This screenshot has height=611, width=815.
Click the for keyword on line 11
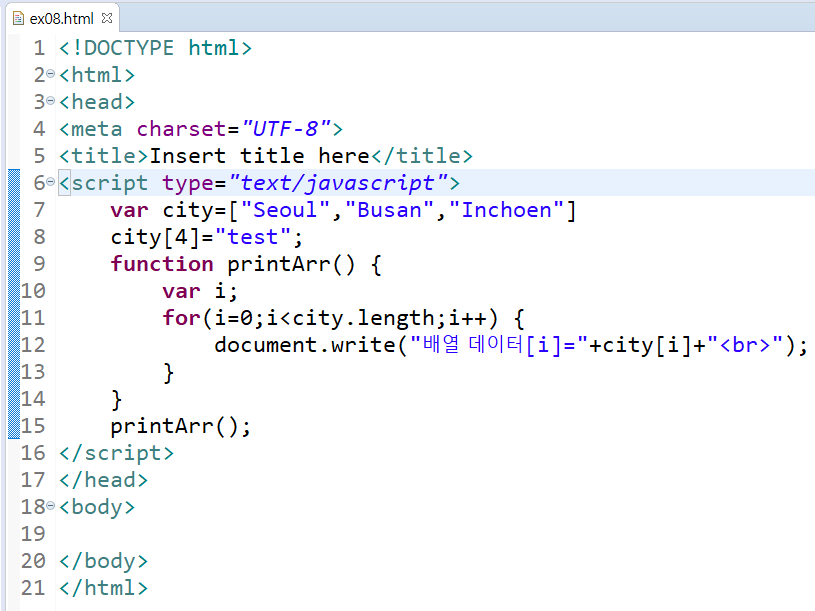pyautogui.click(x=181, y=318)
